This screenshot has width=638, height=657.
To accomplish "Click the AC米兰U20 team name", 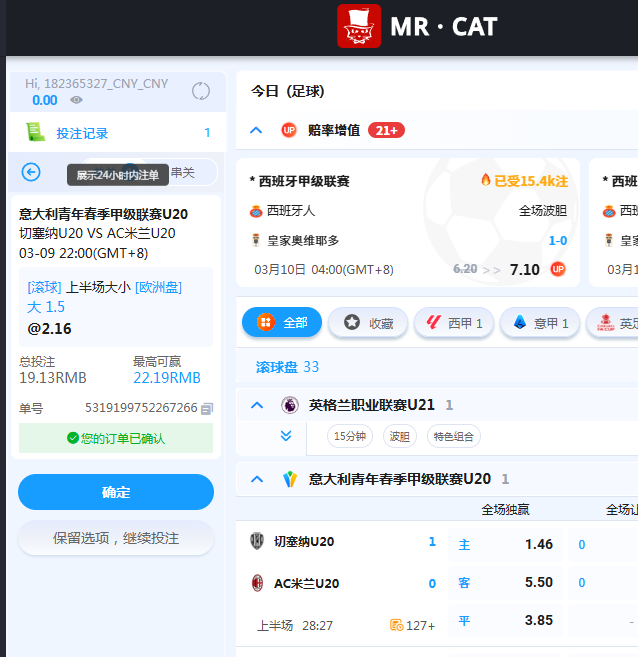I will [306, 583].
